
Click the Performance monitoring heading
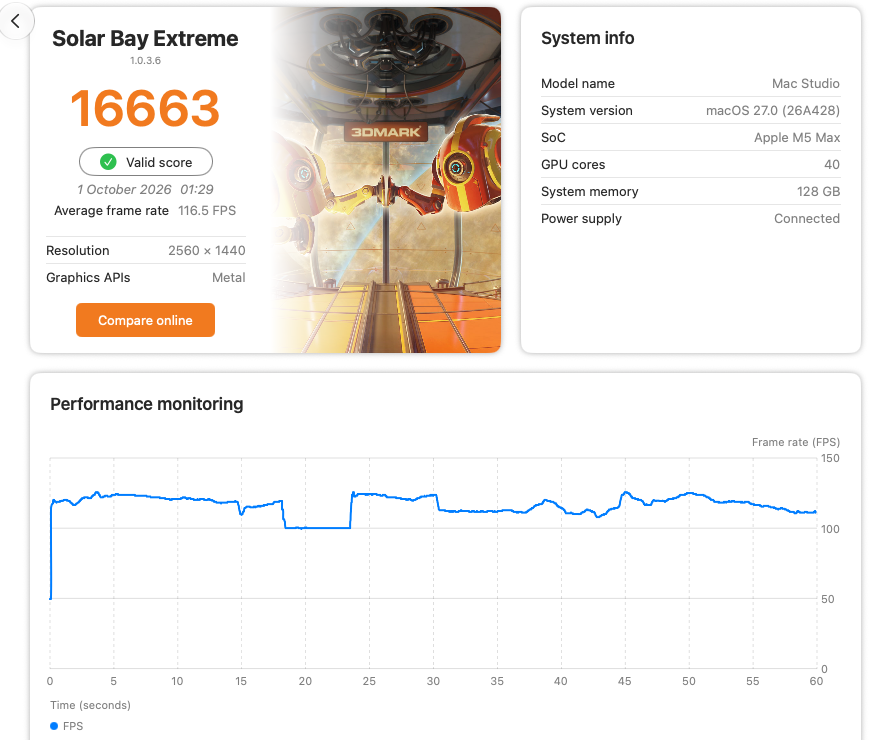(x=147, y=404)
